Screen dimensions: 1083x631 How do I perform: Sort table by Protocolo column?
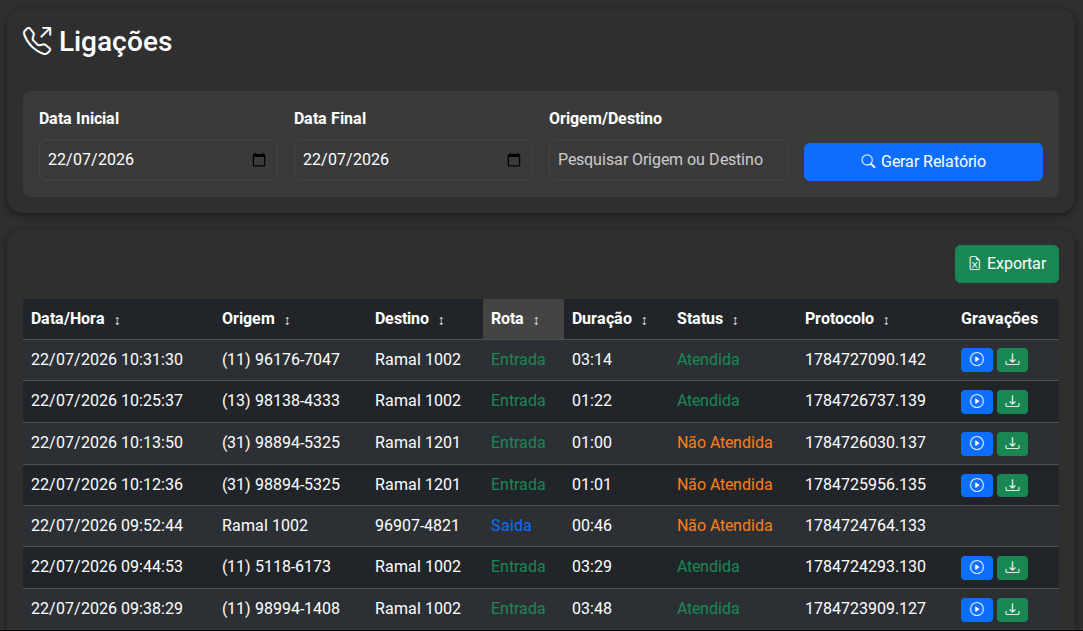886,320
